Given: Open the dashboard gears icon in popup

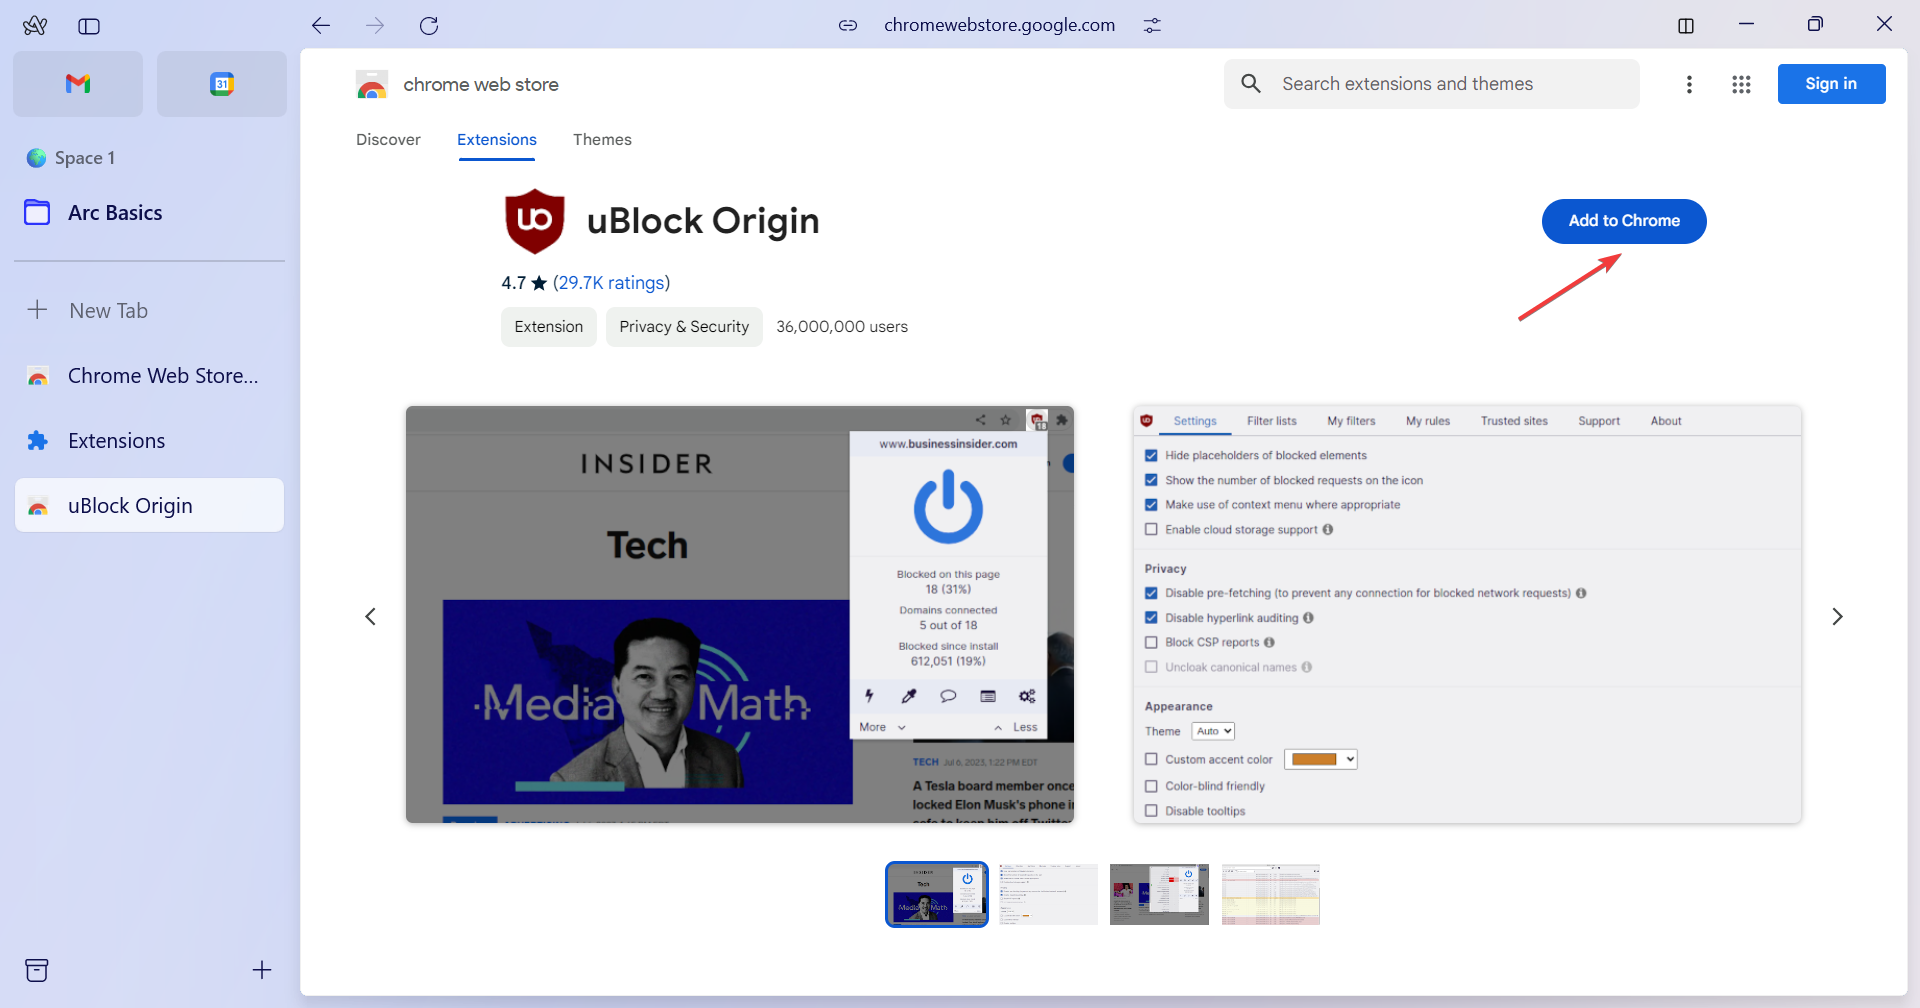Looking at the screenshot, I should [x=1027, y=696].
